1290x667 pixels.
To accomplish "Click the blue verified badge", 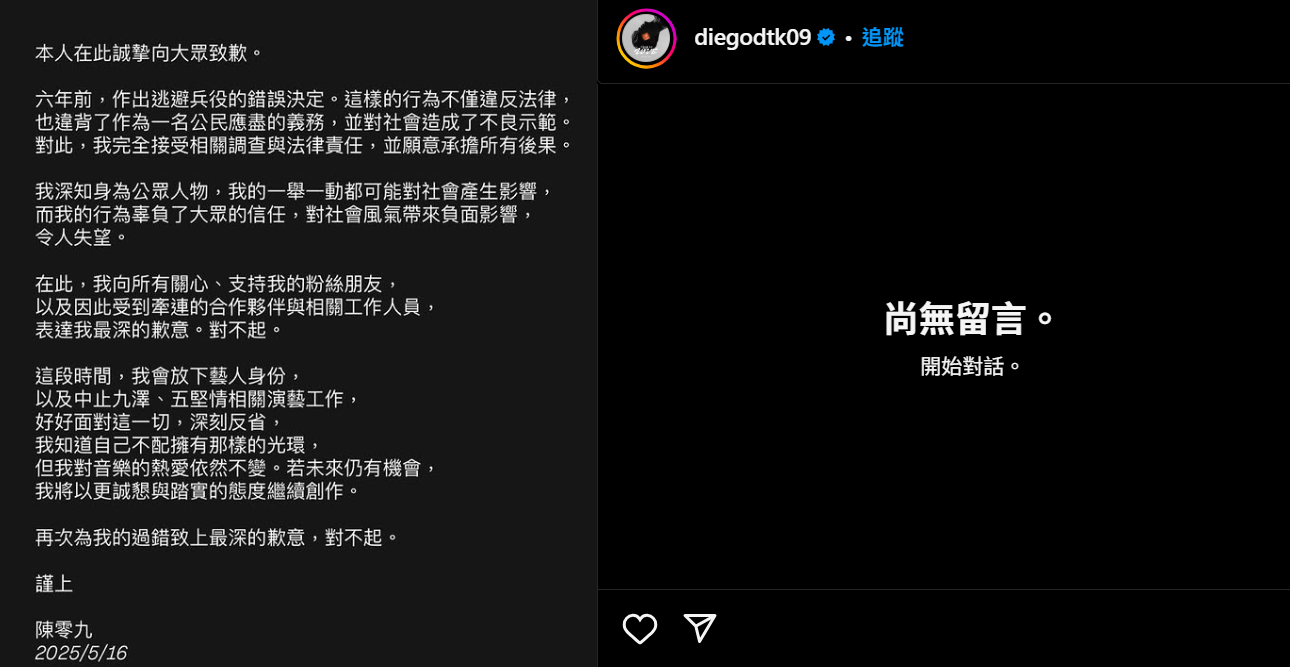I will (826, 38).
